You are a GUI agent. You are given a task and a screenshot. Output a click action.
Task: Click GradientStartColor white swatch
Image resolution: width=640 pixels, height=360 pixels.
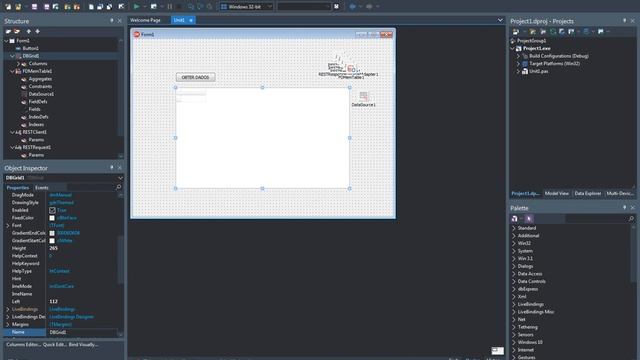point(52,241)
